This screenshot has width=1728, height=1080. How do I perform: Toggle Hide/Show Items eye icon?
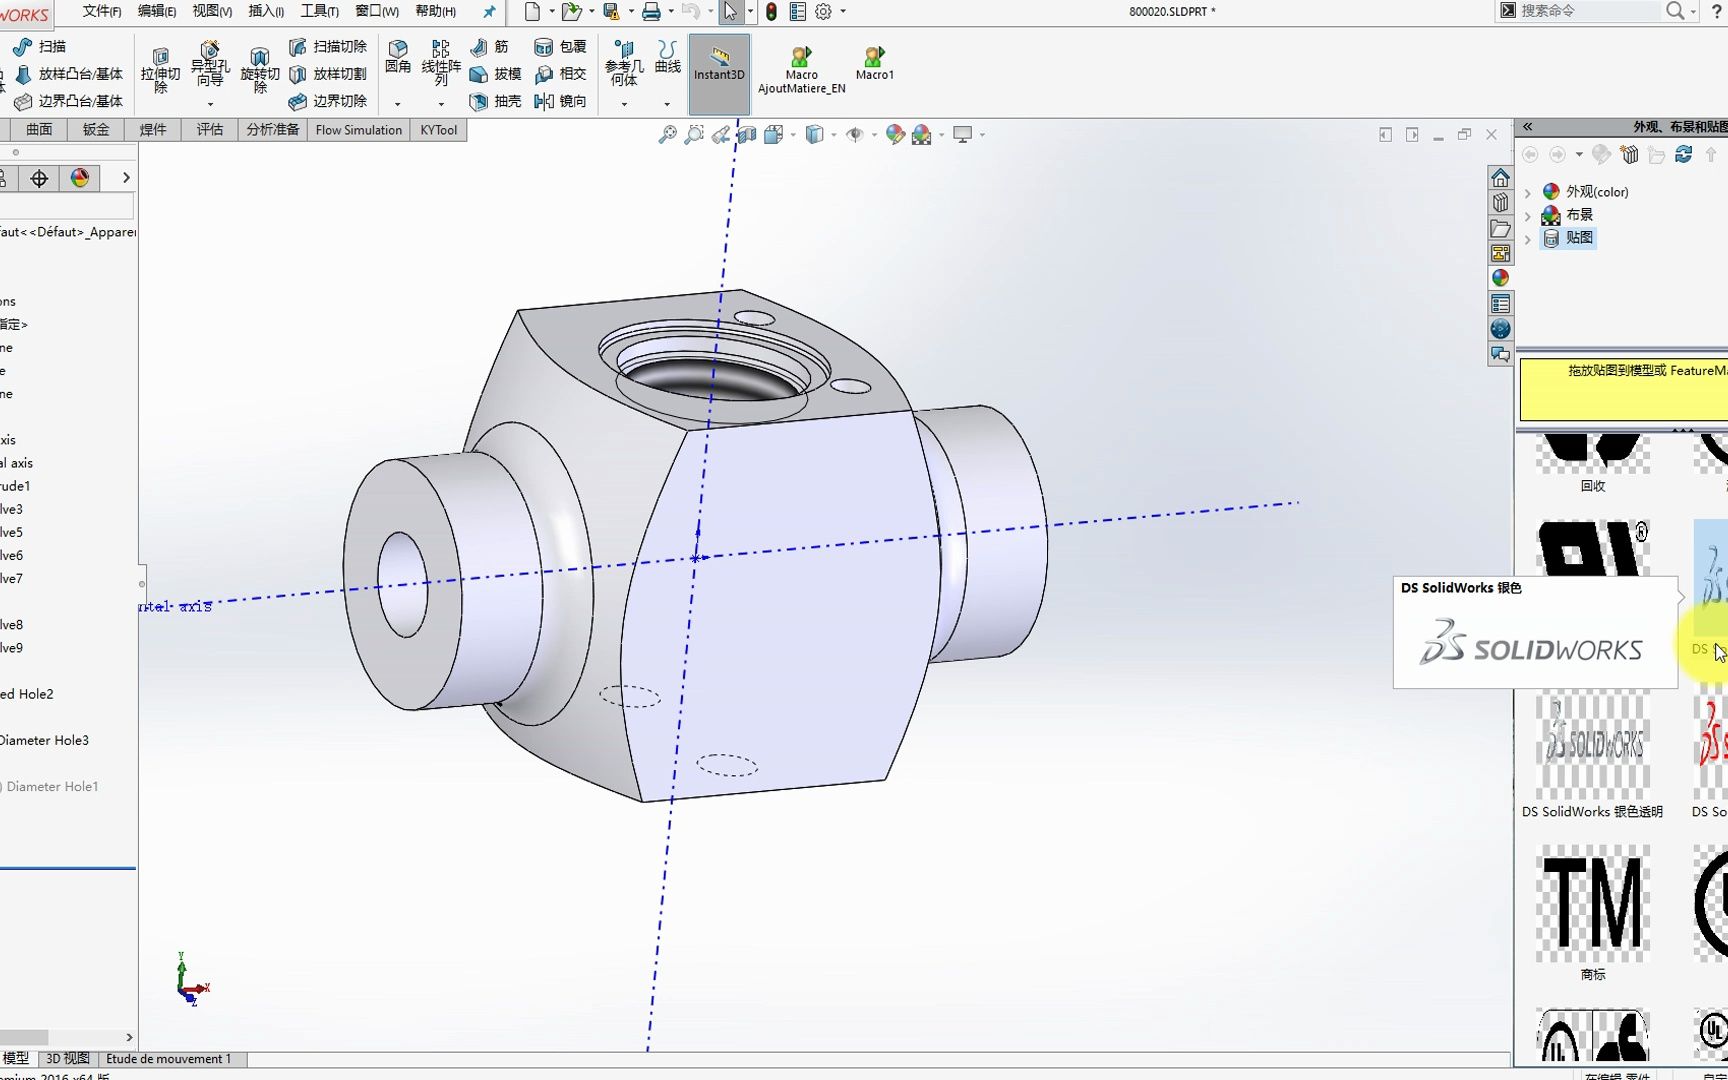tap(855, 134)
